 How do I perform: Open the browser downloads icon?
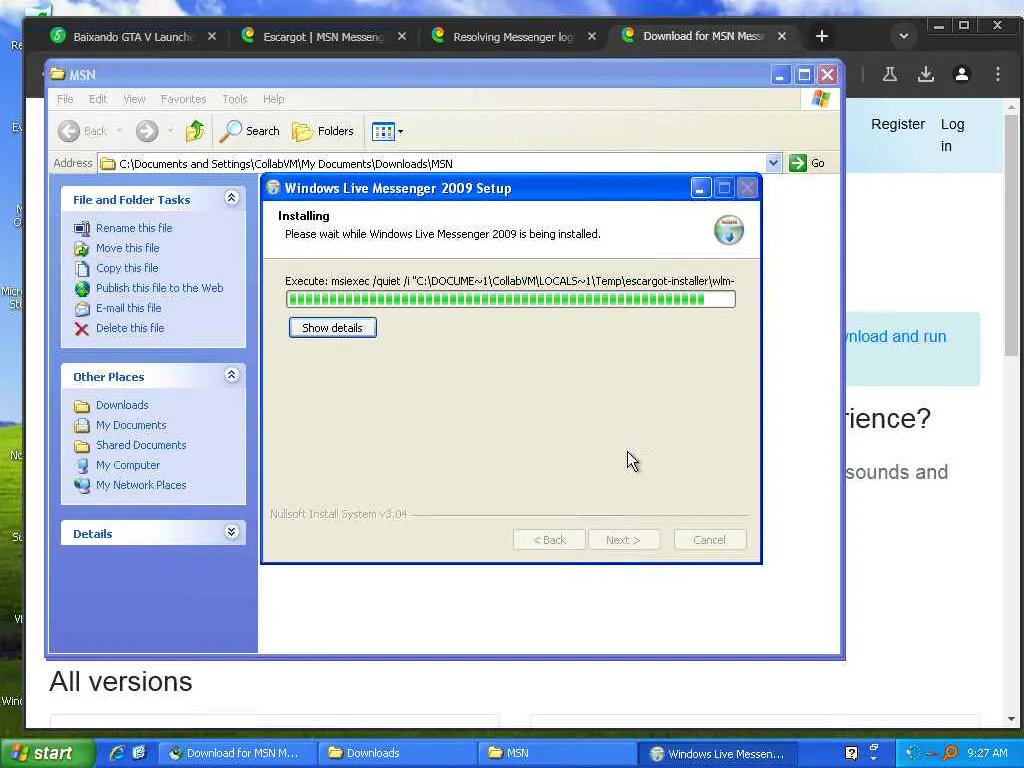coord(925,74)
